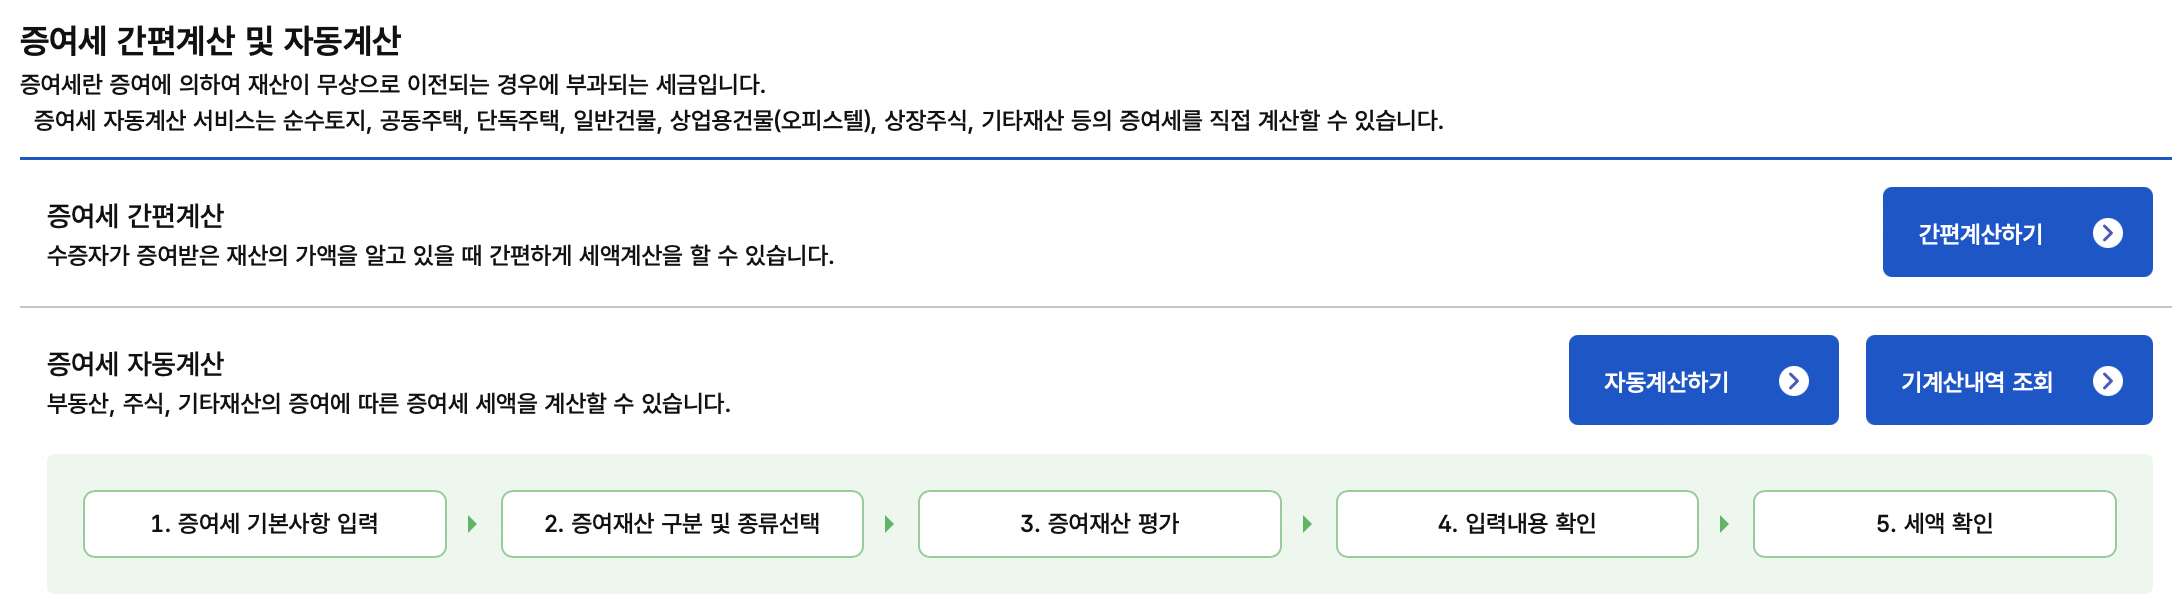
Task: Click the arrow icon inside 자동계산하기 button
Action: [x=1796, y=380]
